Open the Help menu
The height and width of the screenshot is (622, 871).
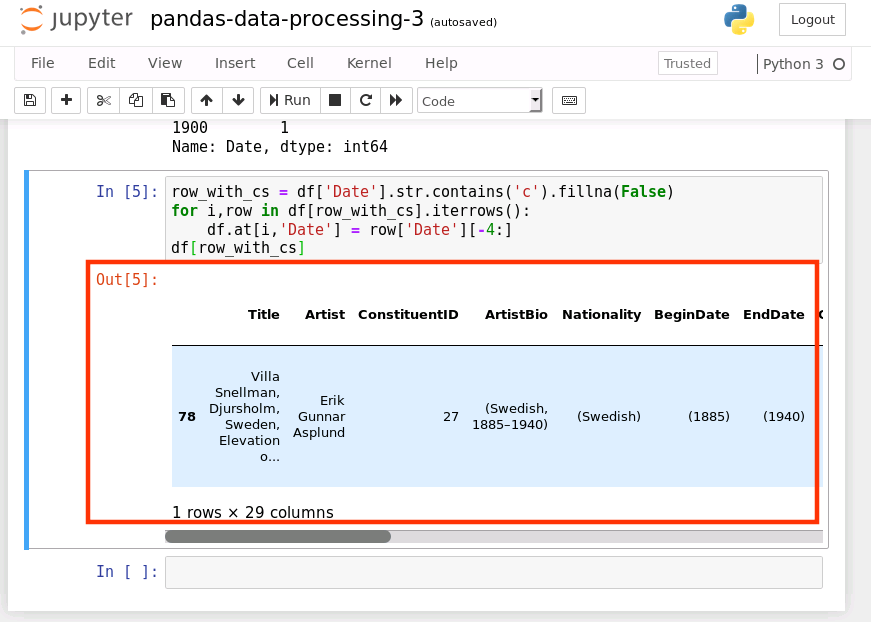point(442,63)
